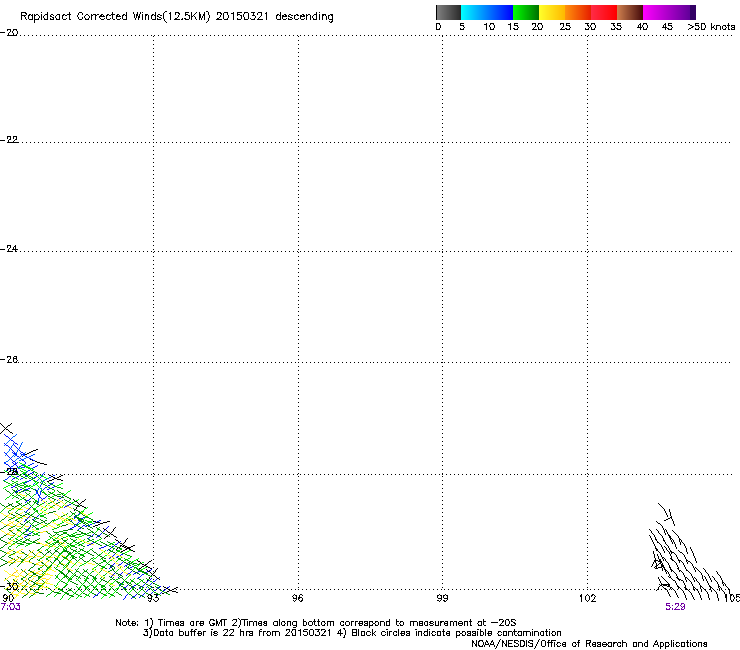Click the 93 longitude label
Screen dimensions: 740x650
(153, 598)
